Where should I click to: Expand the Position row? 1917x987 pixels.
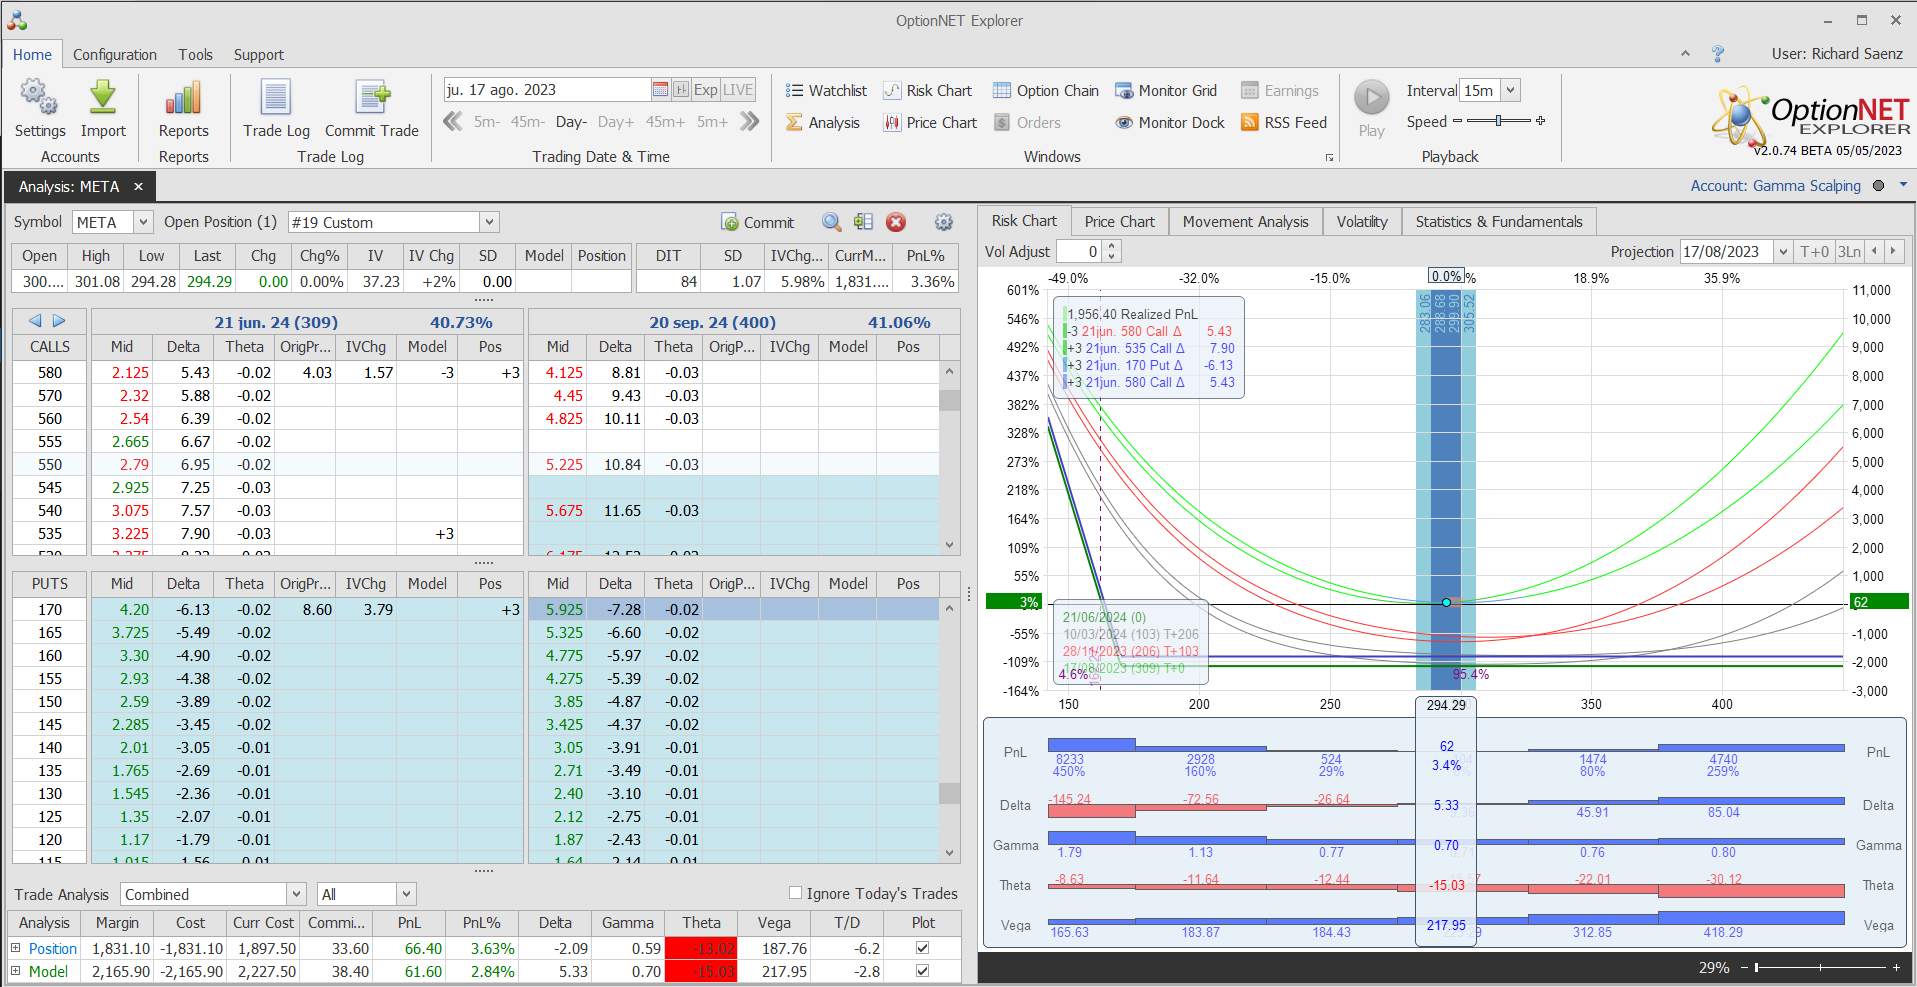click(16, 948)
